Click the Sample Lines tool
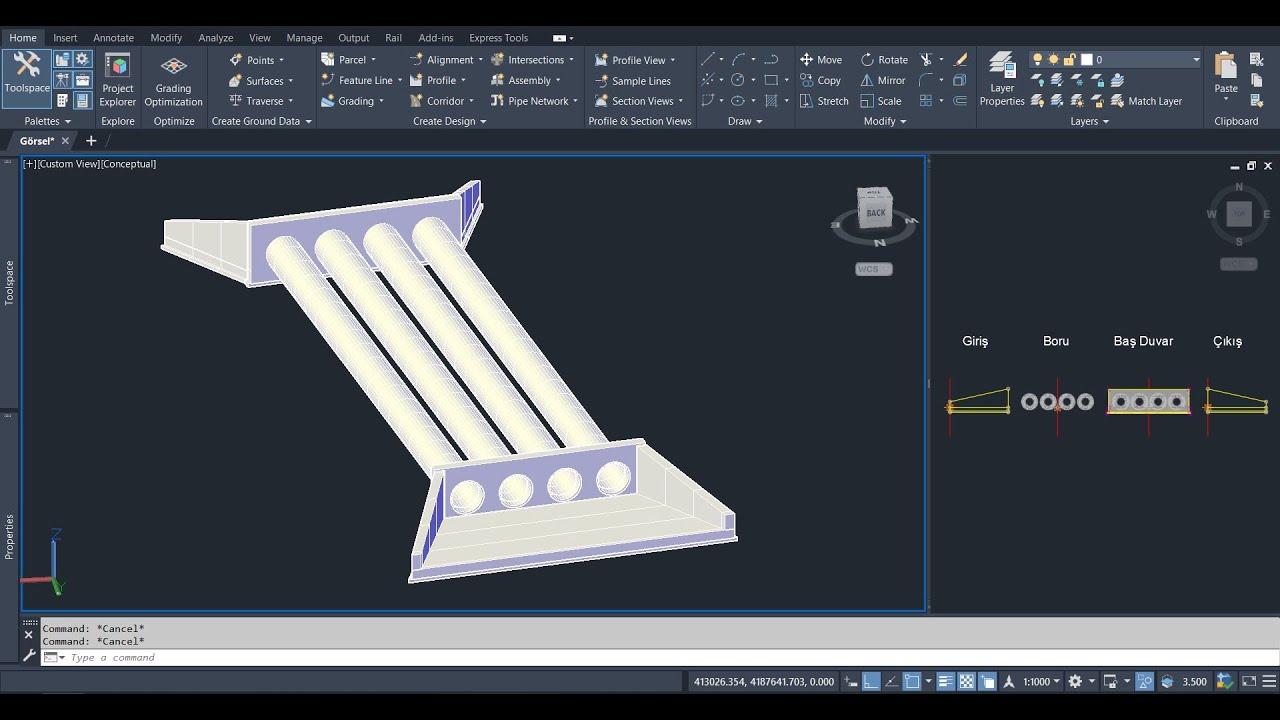Image resolution: width=1280 pixels, height=720 pixels. point(633,81)
